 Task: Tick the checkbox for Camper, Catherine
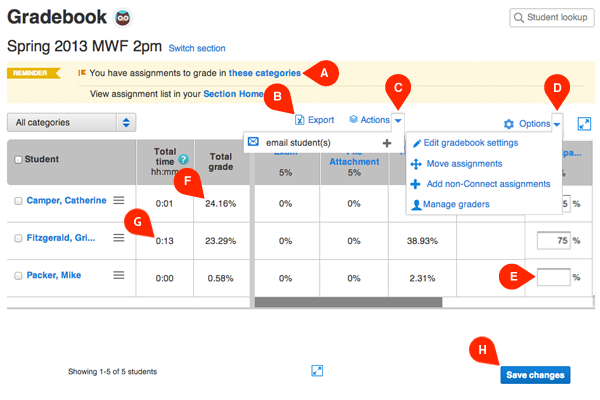(18, 201)
